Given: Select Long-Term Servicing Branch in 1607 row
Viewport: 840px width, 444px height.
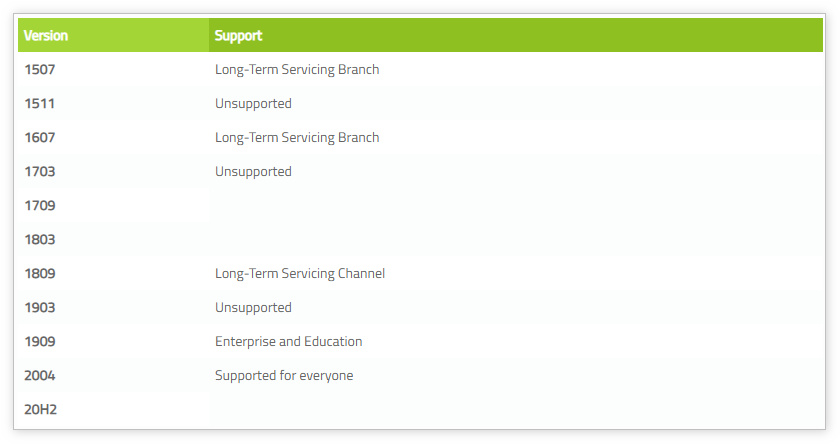Looking at the screenshot, I should [x=297, y=138].
